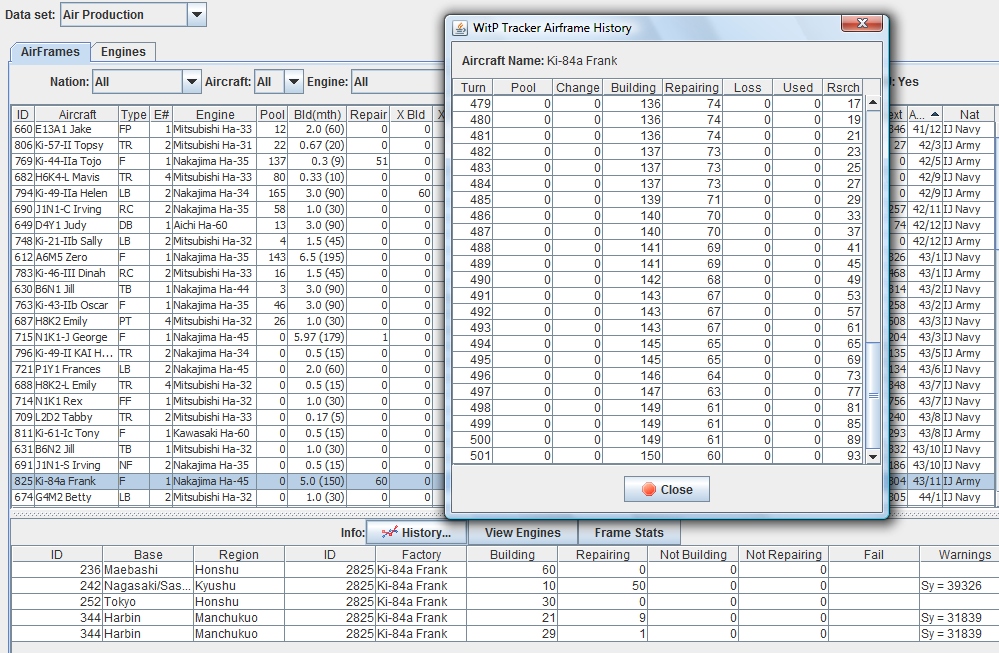
Task: Select the Maebashi factory row
Action: [503, 570]
